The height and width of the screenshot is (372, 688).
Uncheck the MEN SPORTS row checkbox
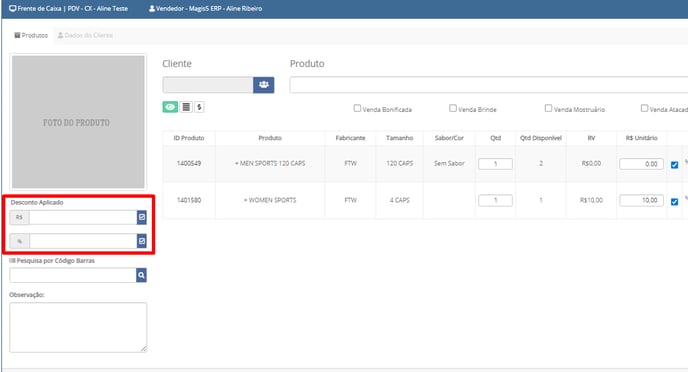tap(674, 165)
